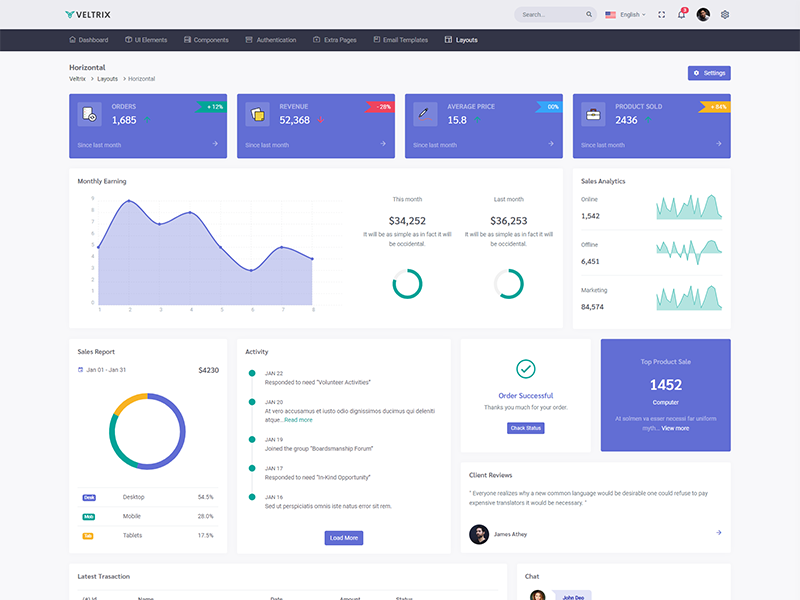Open the notifications bell
The image size is (800, 600).
[x=681, y=15]
